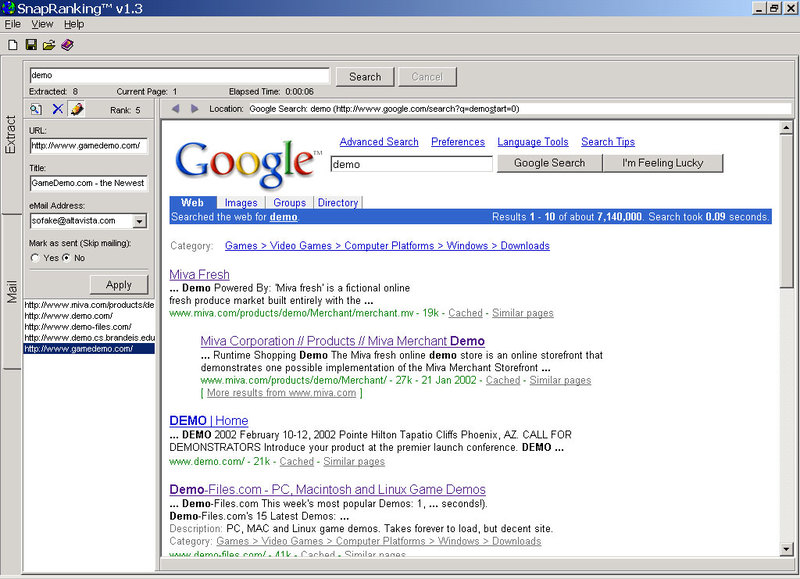The image size is (800, 579).
Task: Click the underlined demo link in blue bar
Action: pyautogui.click(x=283, y=217)
